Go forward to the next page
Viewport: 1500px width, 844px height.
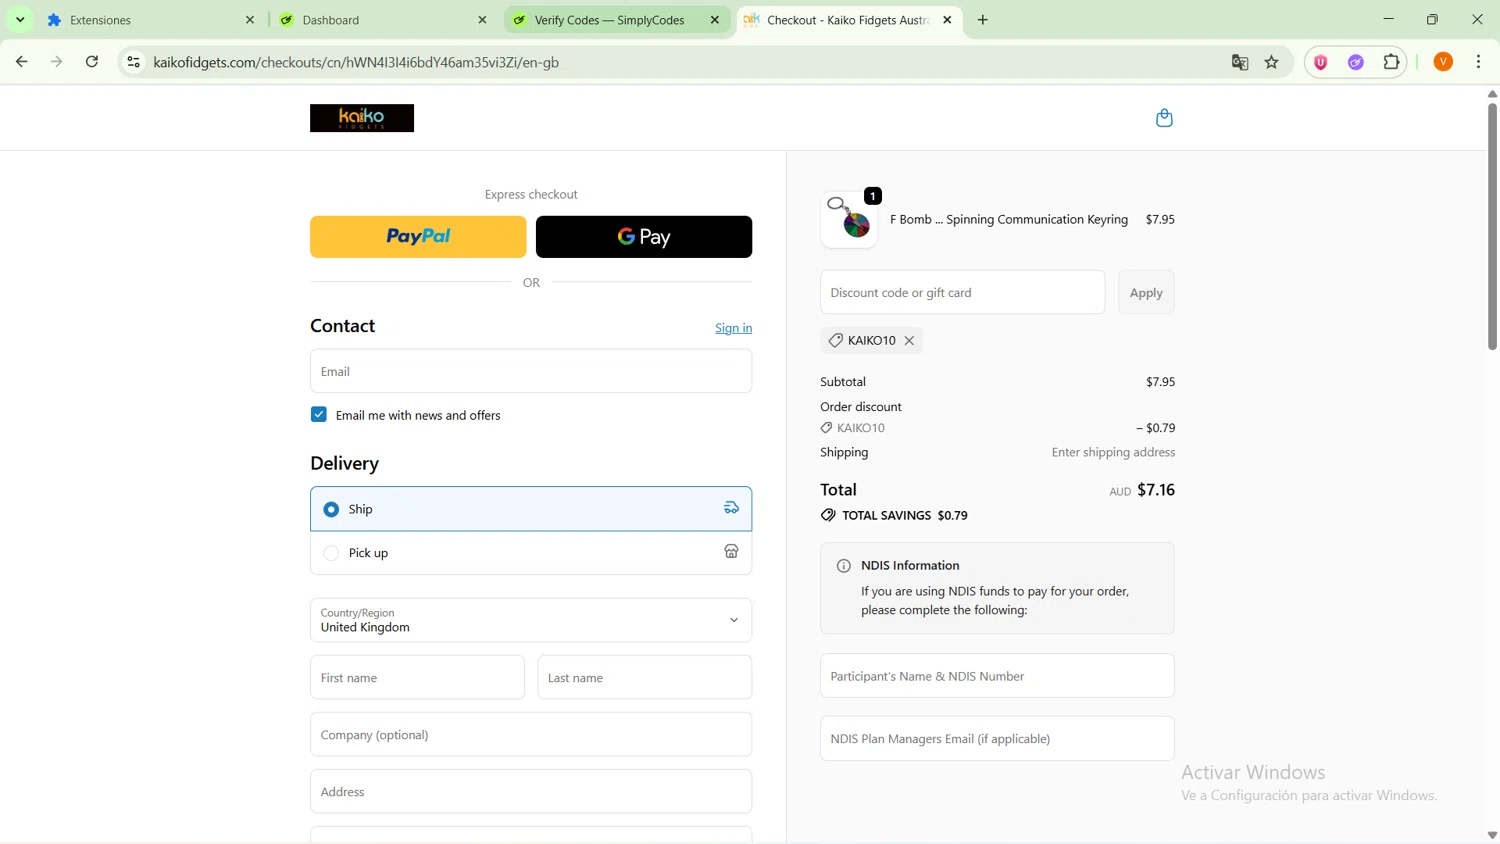(57, 62)
